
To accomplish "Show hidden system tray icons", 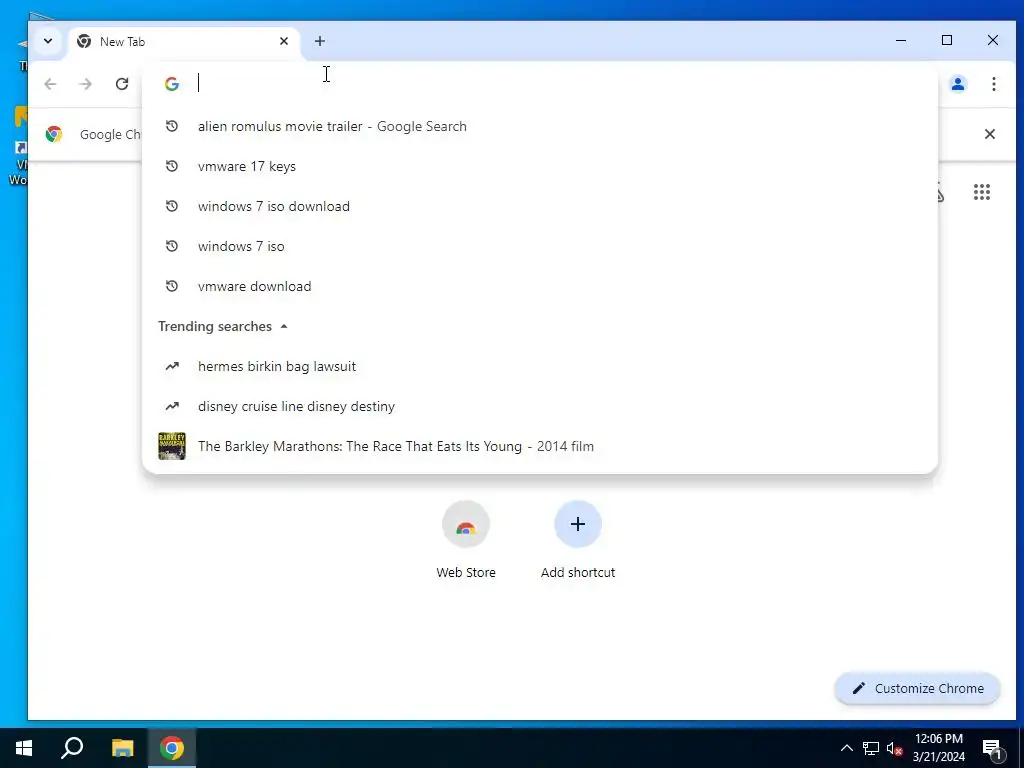I will (846, 748).
